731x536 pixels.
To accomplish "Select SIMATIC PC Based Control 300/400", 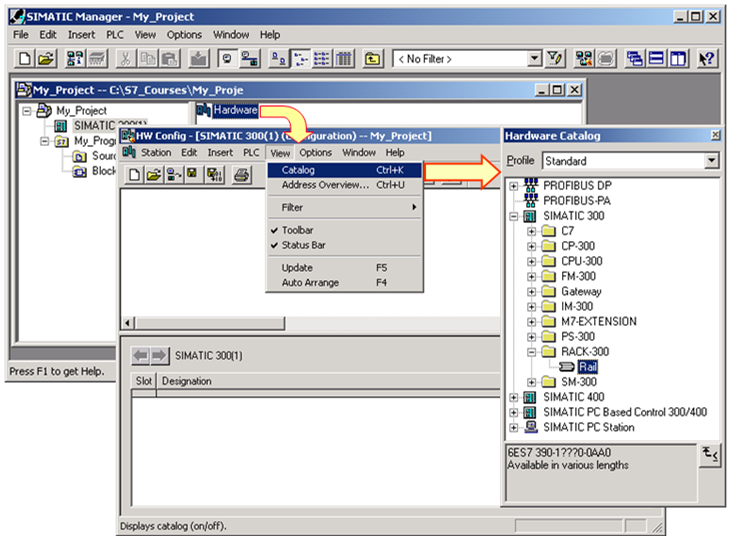I will pos(625,412).
